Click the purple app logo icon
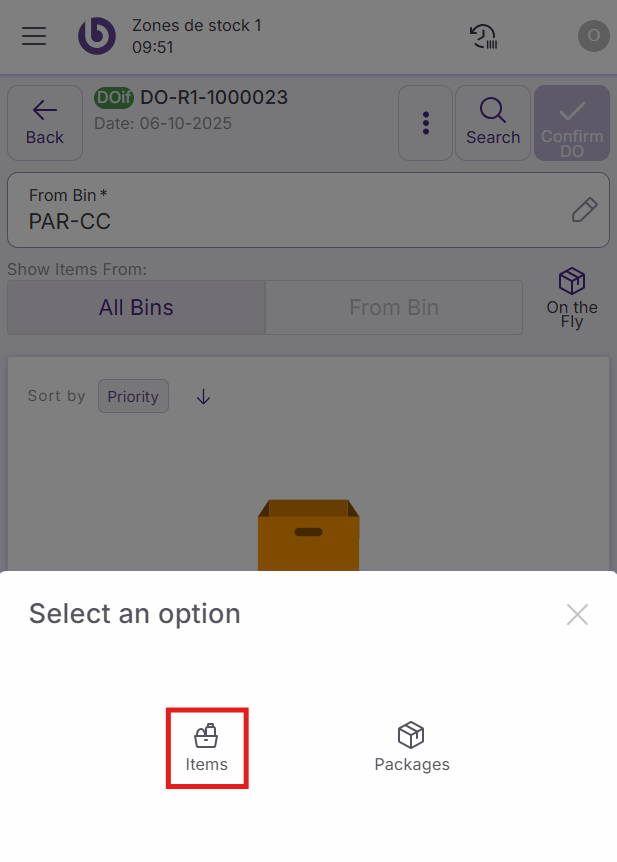Screen dimensions: 617x862 click(x=97, y=36)
